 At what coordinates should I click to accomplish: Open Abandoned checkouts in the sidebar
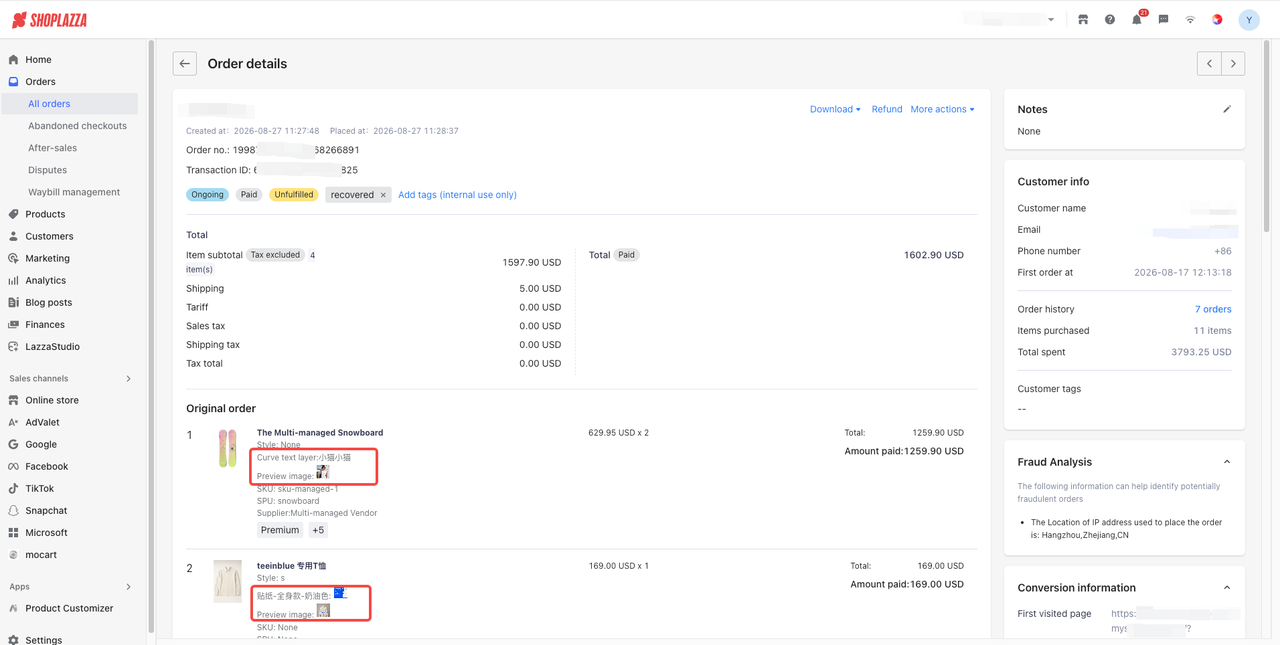[77, 126]
